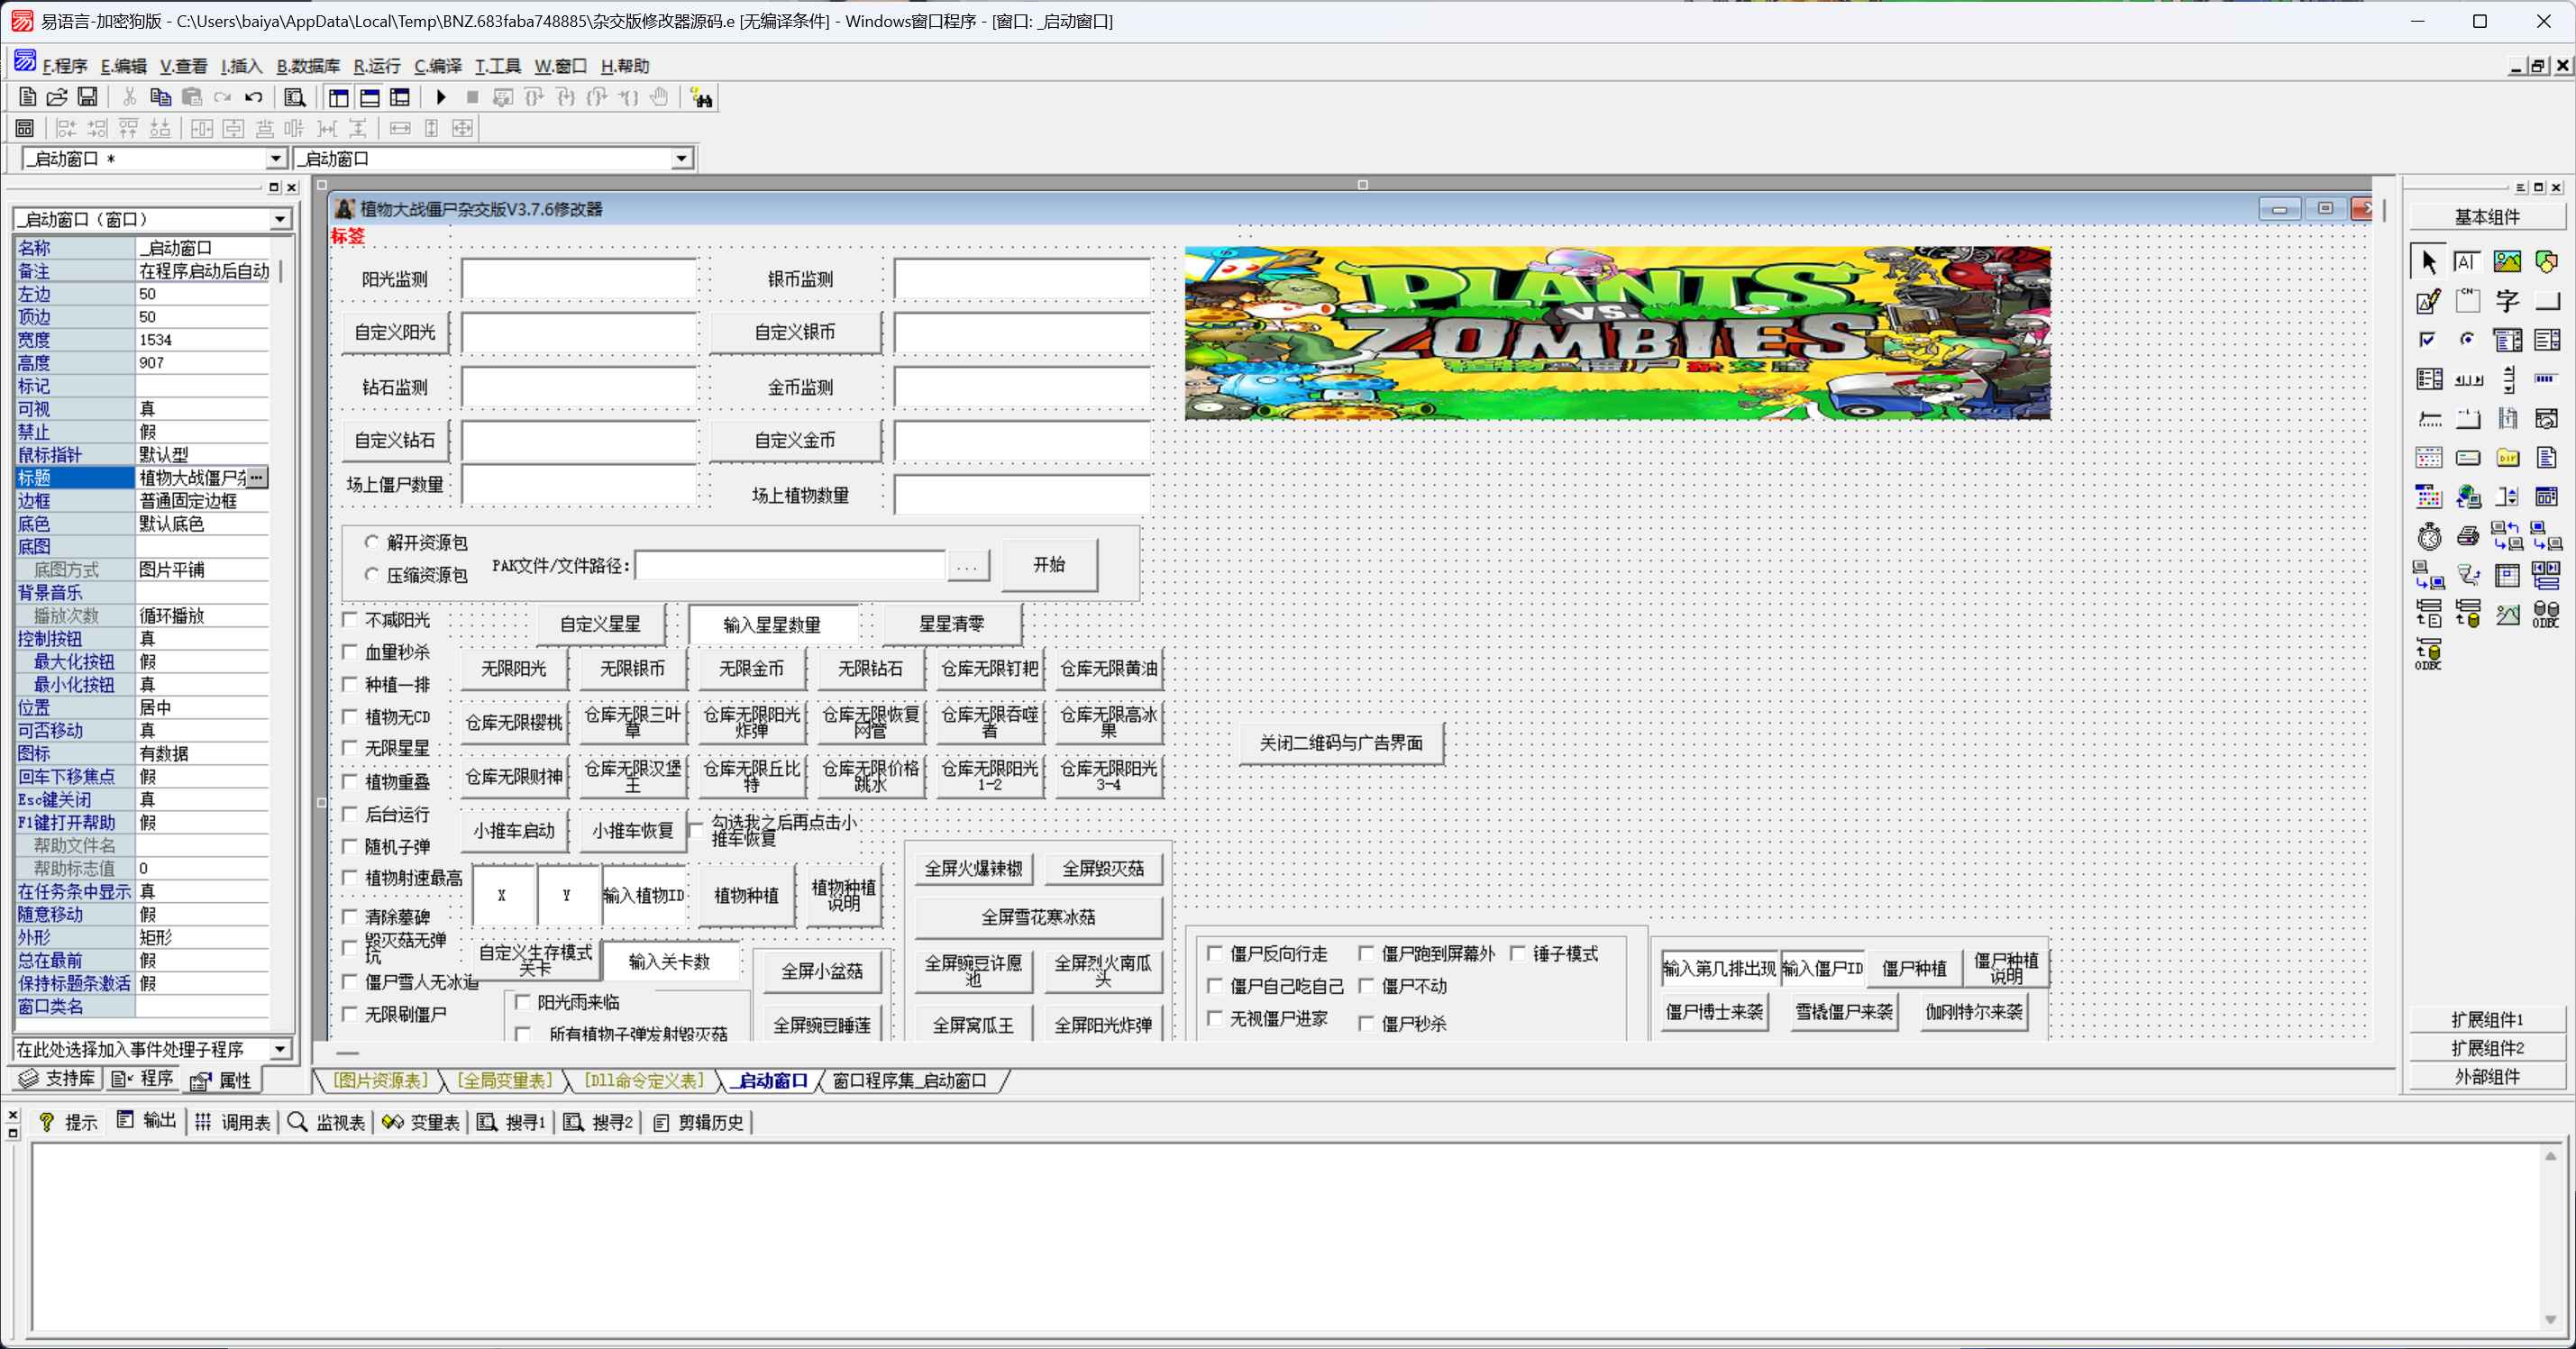2576x1349 pixels.
Task: Switch to the 窗口程序集_启动窗口 tab
Action: pyautogui.click(x=909, y=1080)
